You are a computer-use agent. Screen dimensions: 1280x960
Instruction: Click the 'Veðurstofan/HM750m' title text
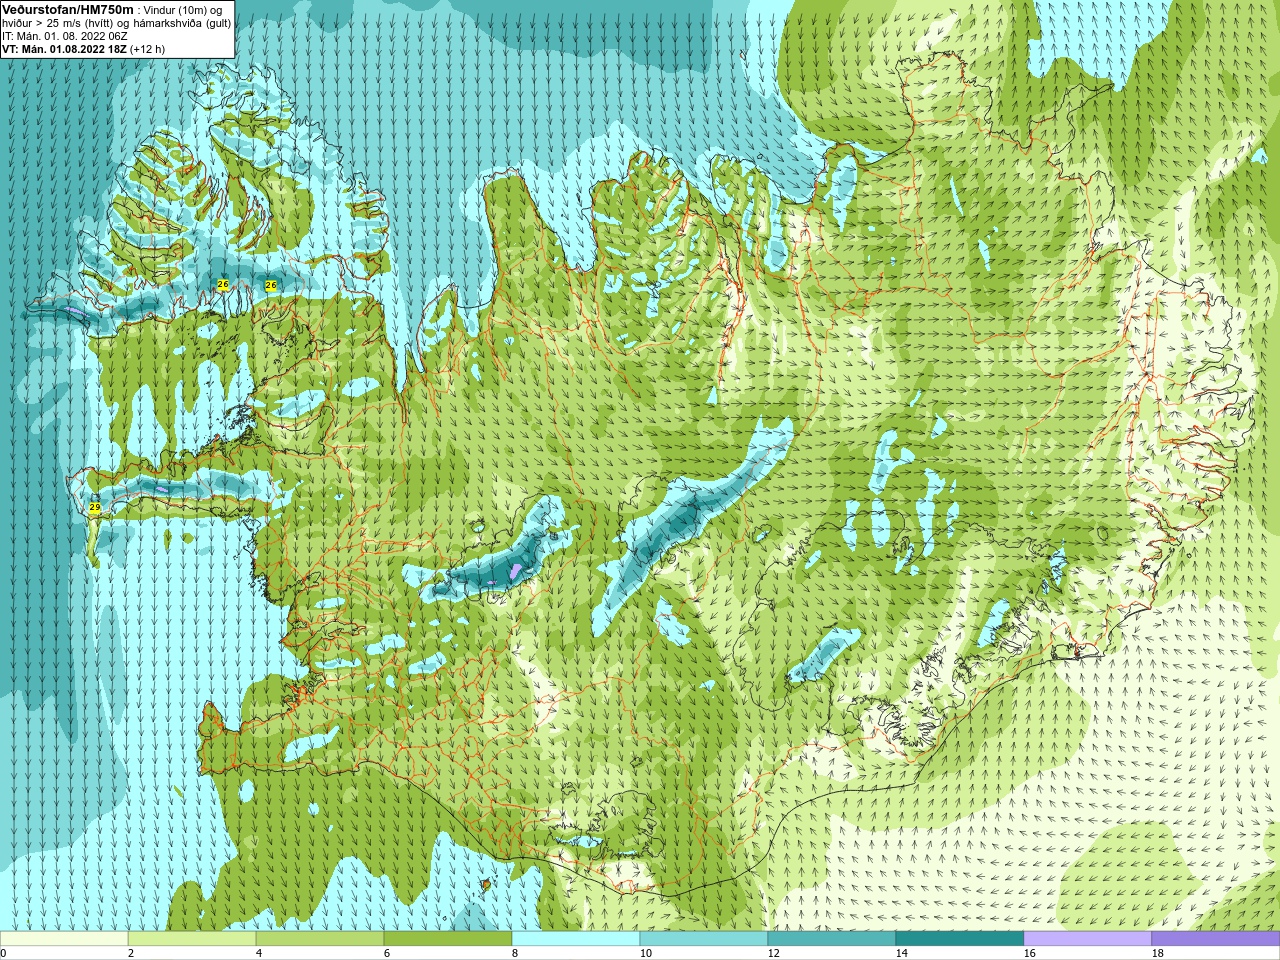pyautogui.click(x=68, y=8)
